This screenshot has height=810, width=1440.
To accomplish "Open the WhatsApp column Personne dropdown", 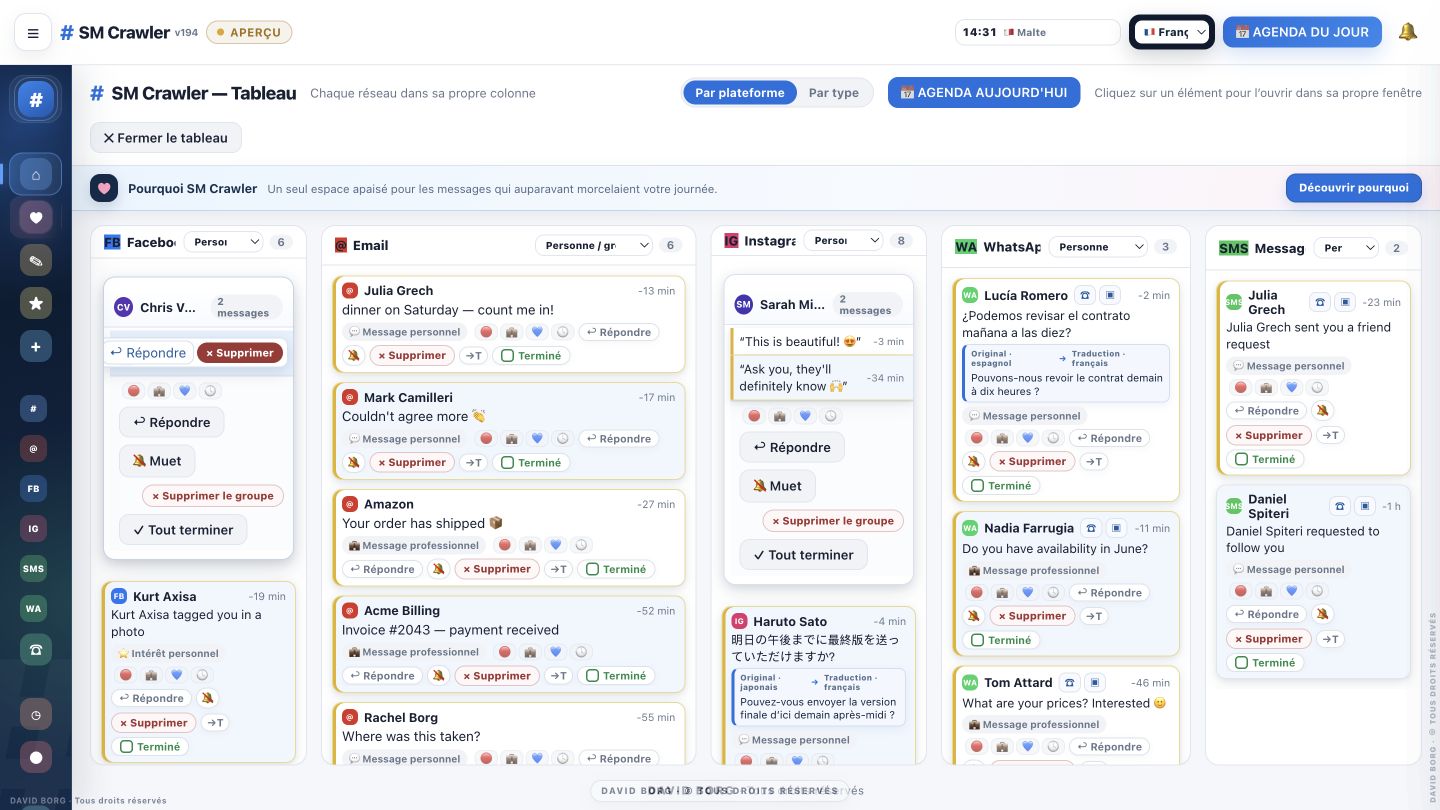I will click(x=1096, y=246).
